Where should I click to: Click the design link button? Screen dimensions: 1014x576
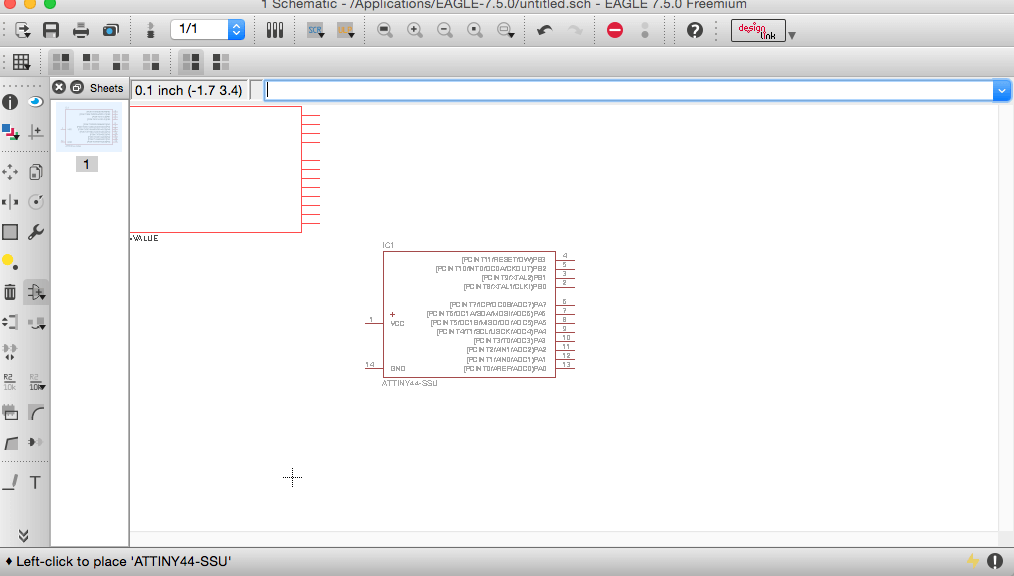[x=758, y=30]
